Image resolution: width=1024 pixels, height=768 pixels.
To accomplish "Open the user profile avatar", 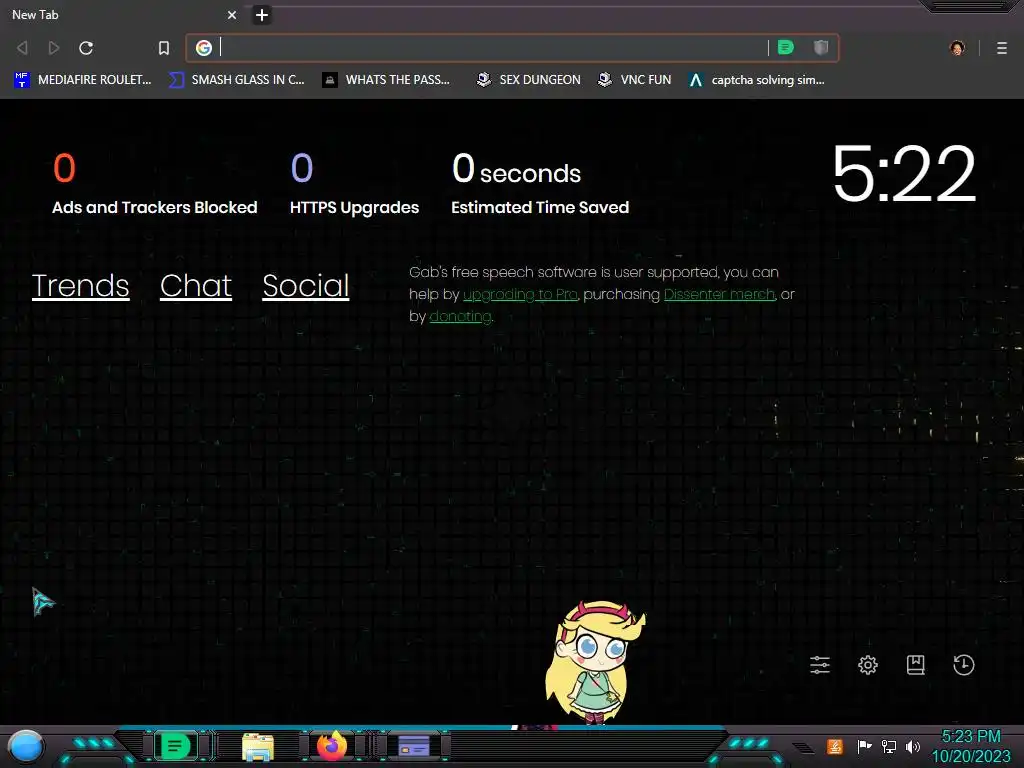I will (957, 48).
